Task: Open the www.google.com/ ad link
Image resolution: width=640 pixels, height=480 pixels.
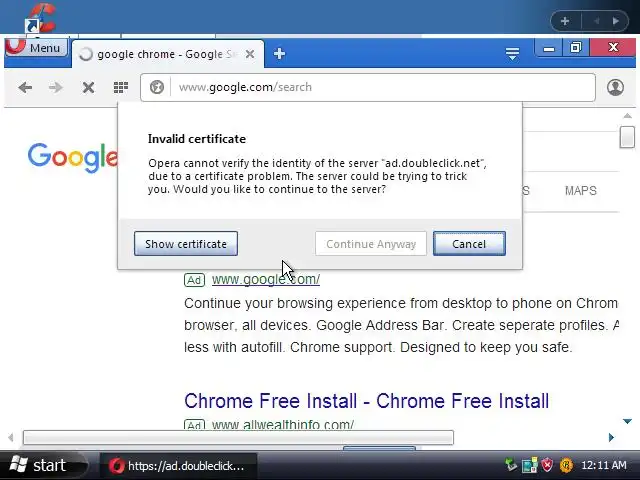Action: (x=266, y=280)
